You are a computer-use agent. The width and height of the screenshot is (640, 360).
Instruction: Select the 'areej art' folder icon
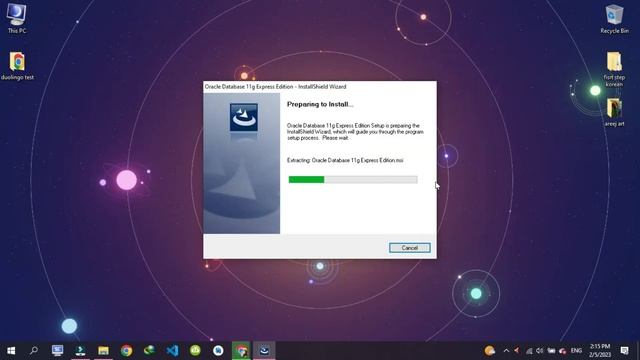614,112
